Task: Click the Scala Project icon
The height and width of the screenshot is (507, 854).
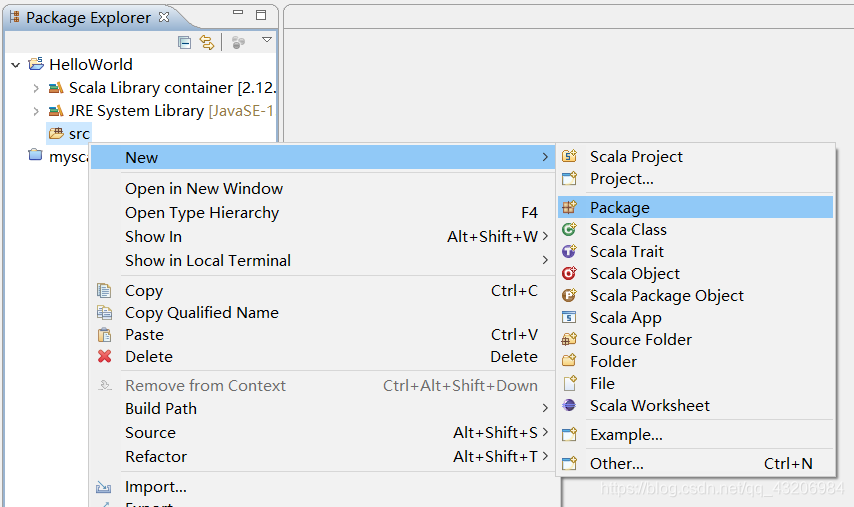Action: point(569,156)
